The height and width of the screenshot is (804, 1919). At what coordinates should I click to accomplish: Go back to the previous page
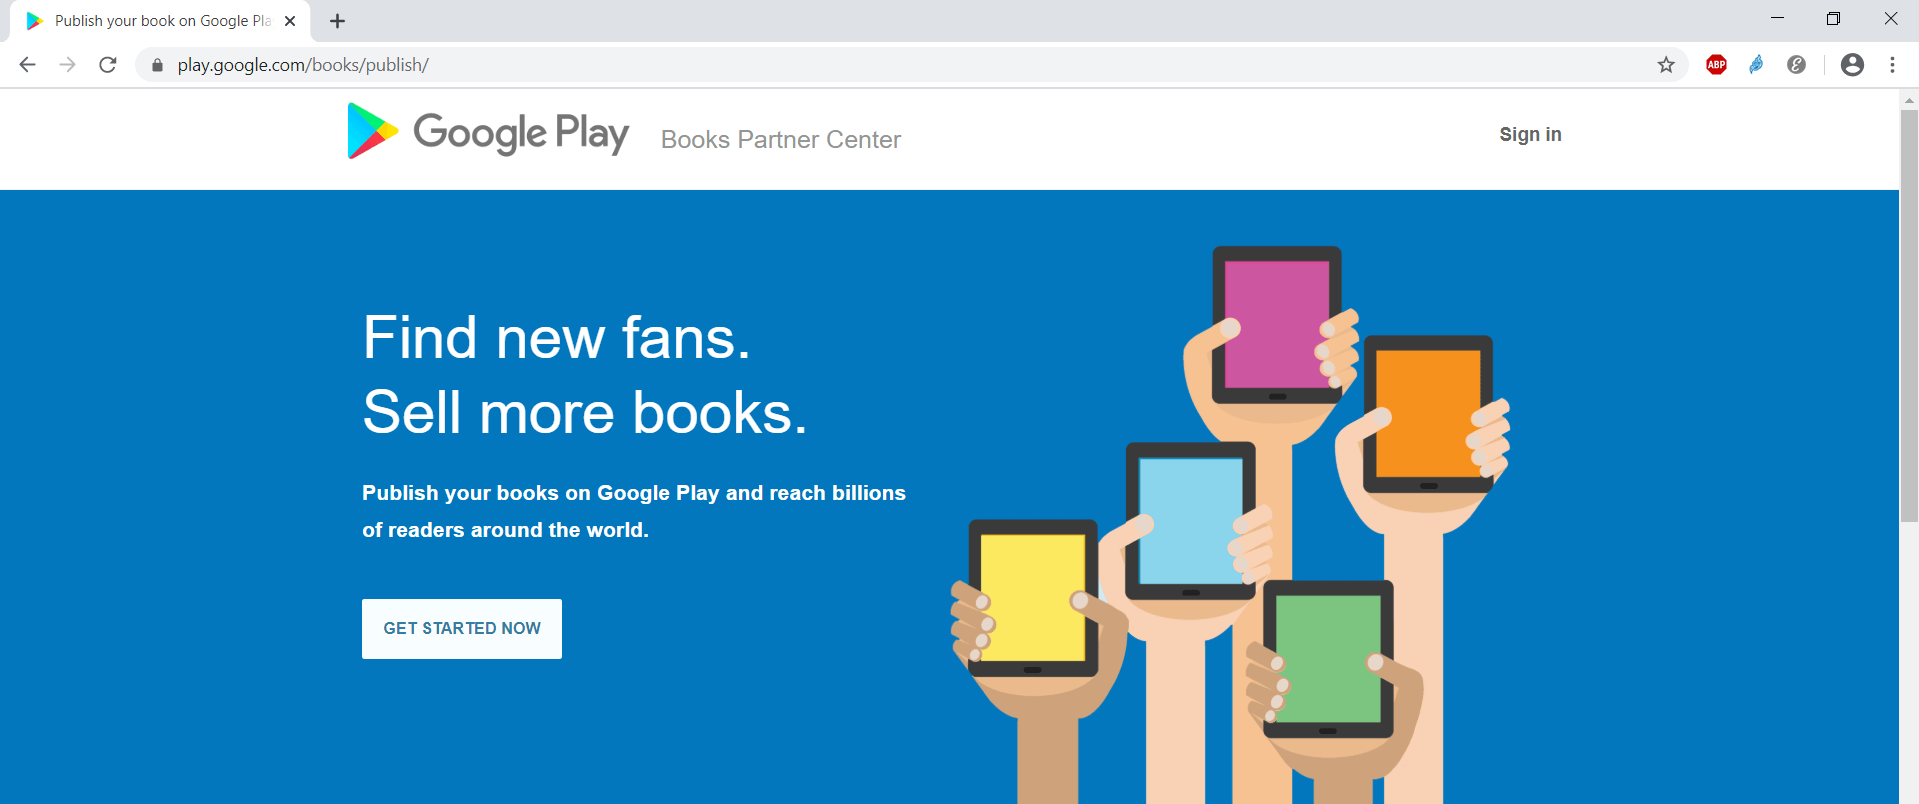26,64
